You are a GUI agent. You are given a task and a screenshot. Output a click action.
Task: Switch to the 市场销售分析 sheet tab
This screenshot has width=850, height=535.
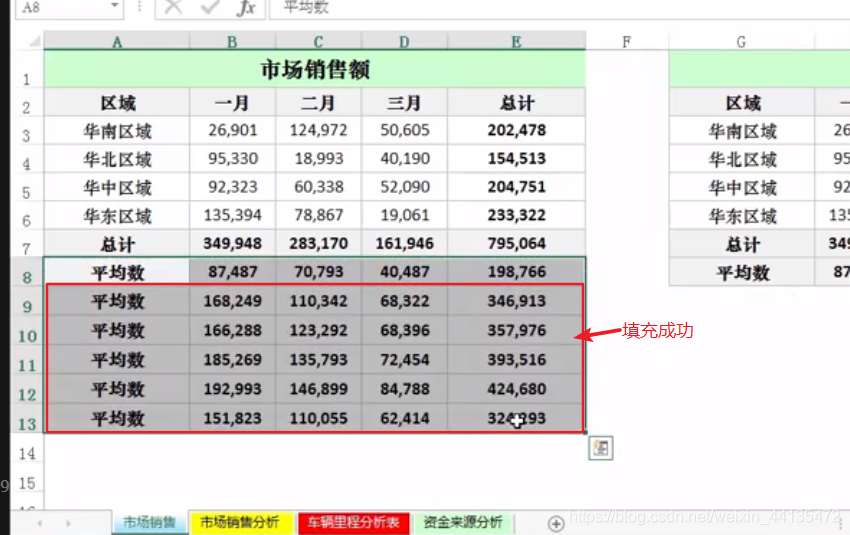[240, 523]
